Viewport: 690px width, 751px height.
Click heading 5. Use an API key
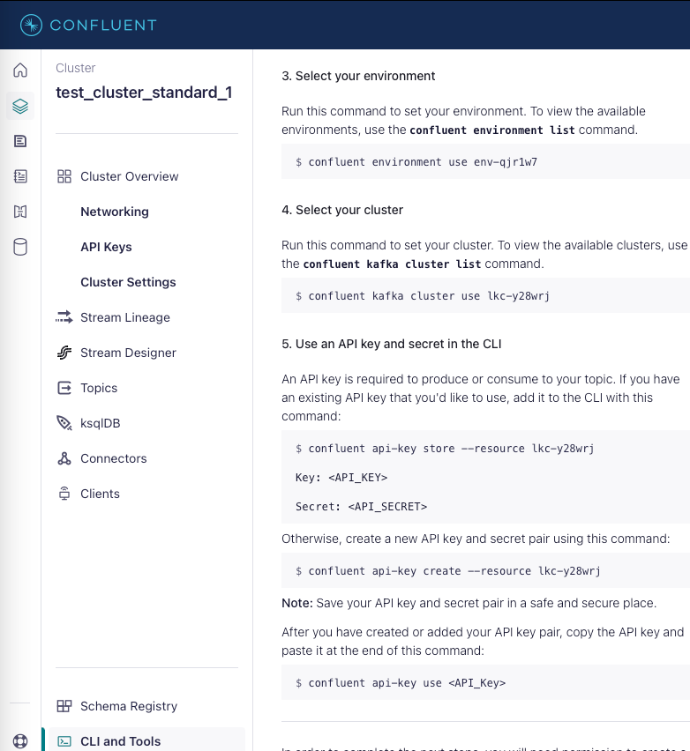coord(392,344)
